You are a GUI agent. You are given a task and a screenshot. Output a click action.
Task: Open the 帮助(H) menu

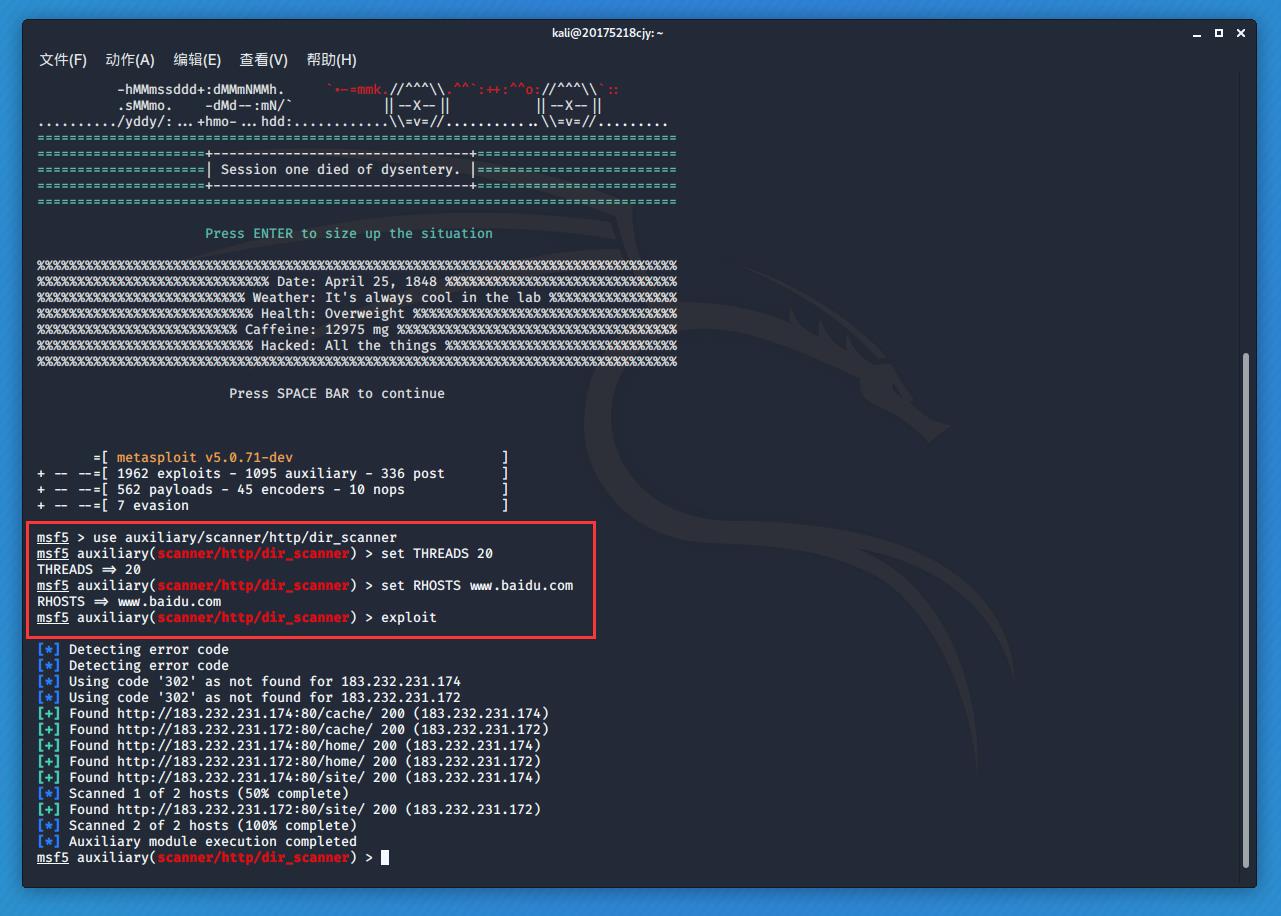point(331,60)
